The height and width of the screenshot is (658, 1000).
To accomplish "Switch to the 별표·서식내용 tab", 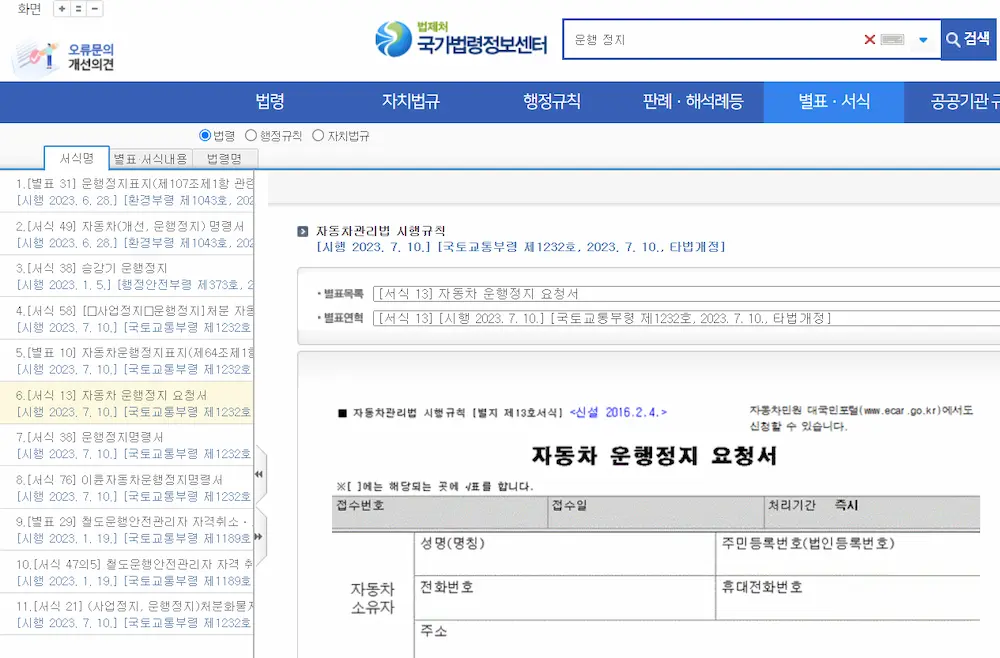I will point(151,159).
